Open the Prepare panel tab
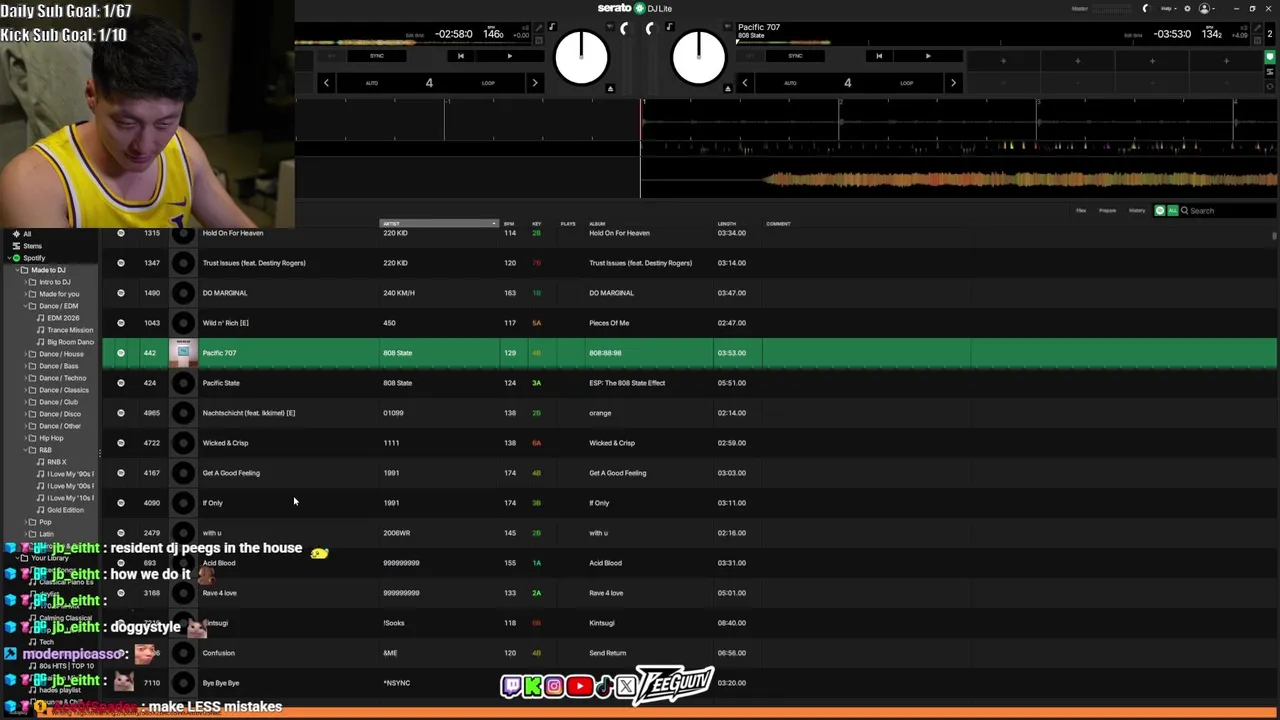This screenshot has width=1280, height=720. pos(1108,210)
